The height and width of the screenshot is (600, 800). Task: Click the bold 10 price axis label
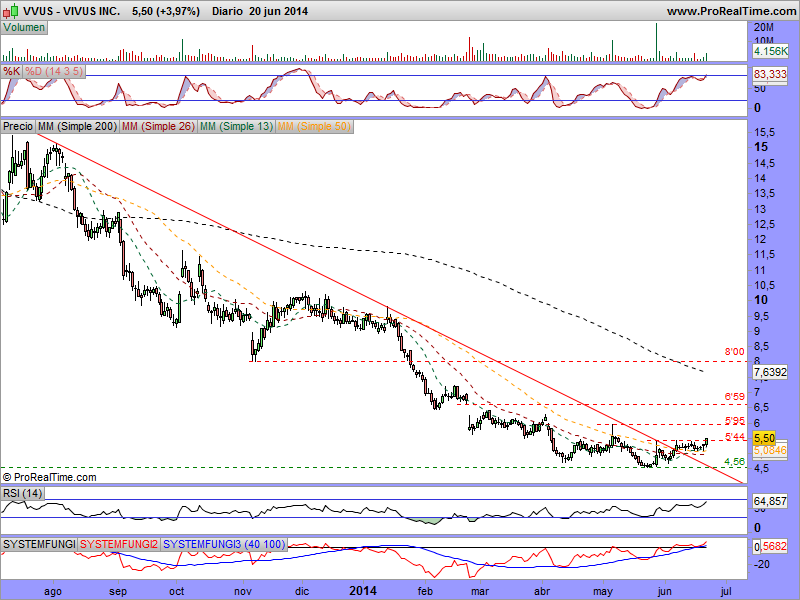point(761,300)
